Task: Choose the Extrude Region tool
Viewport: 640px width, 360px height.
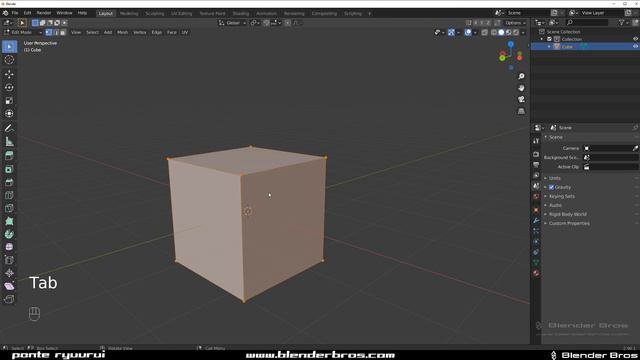Action: coord(9,156)
